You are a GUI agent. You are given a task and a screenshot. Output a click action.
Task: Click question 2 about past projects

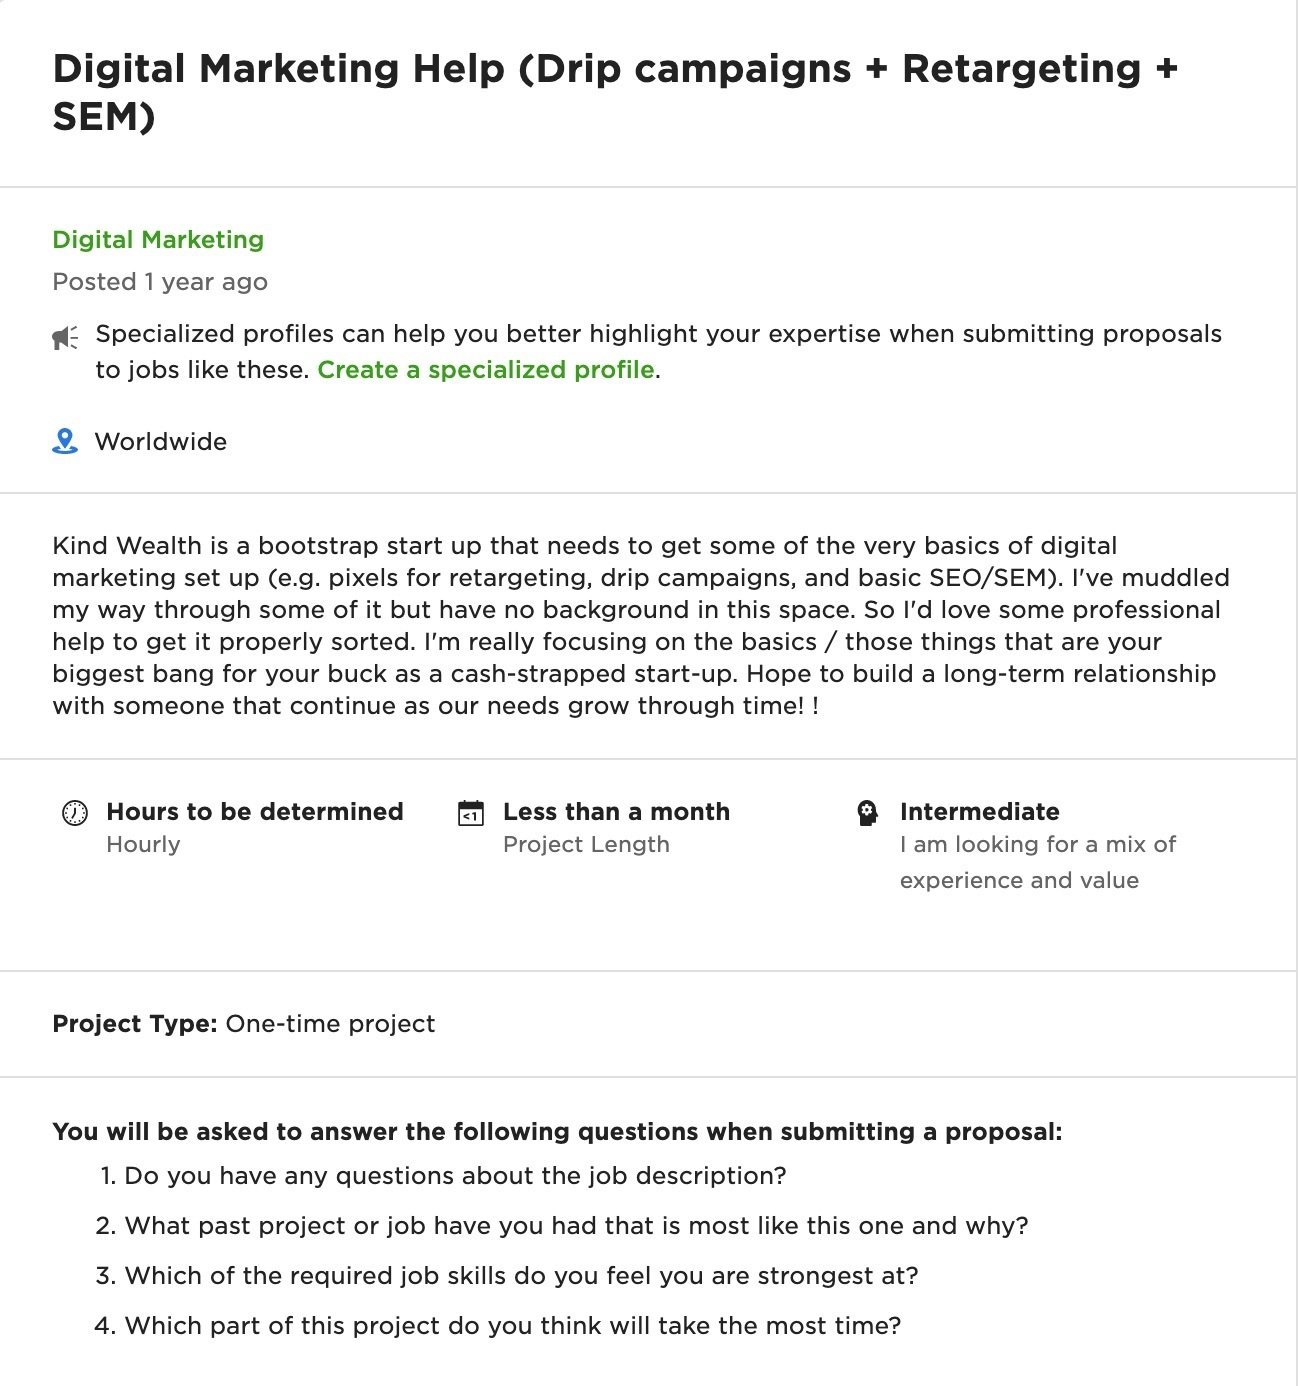577,1226
